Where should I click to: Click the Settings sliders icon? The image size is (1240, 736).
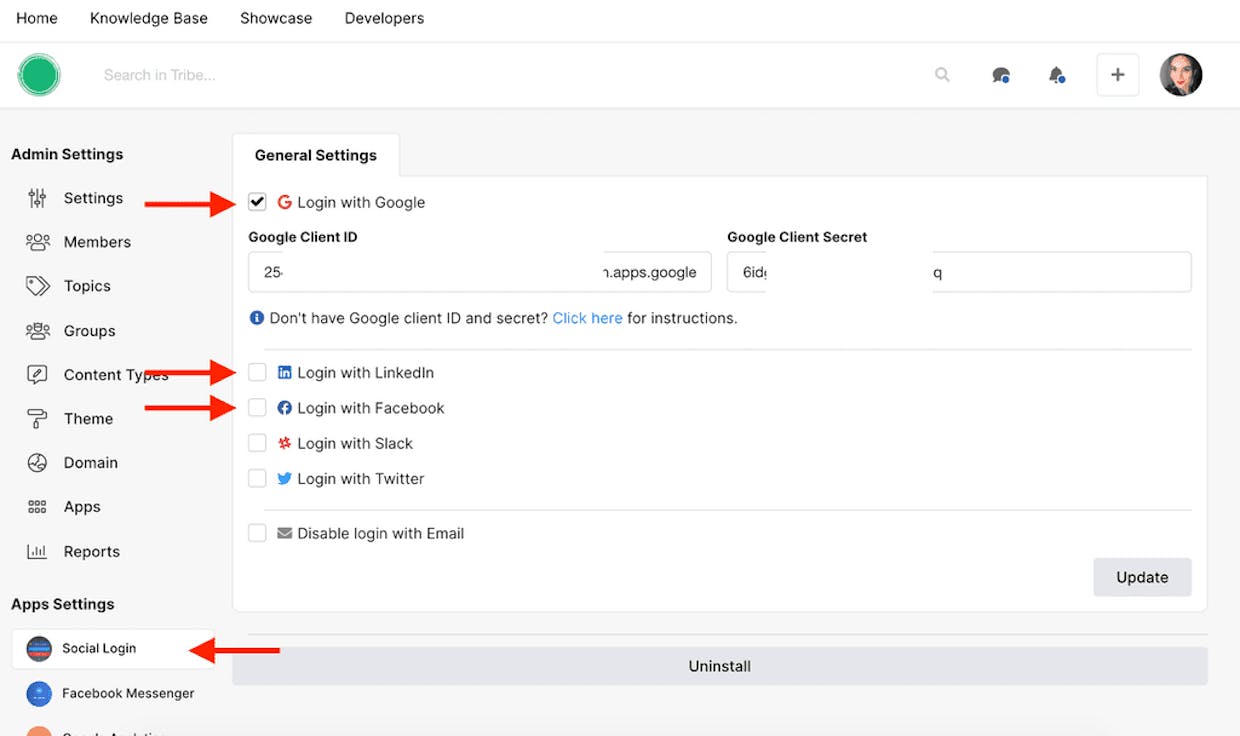37,198
